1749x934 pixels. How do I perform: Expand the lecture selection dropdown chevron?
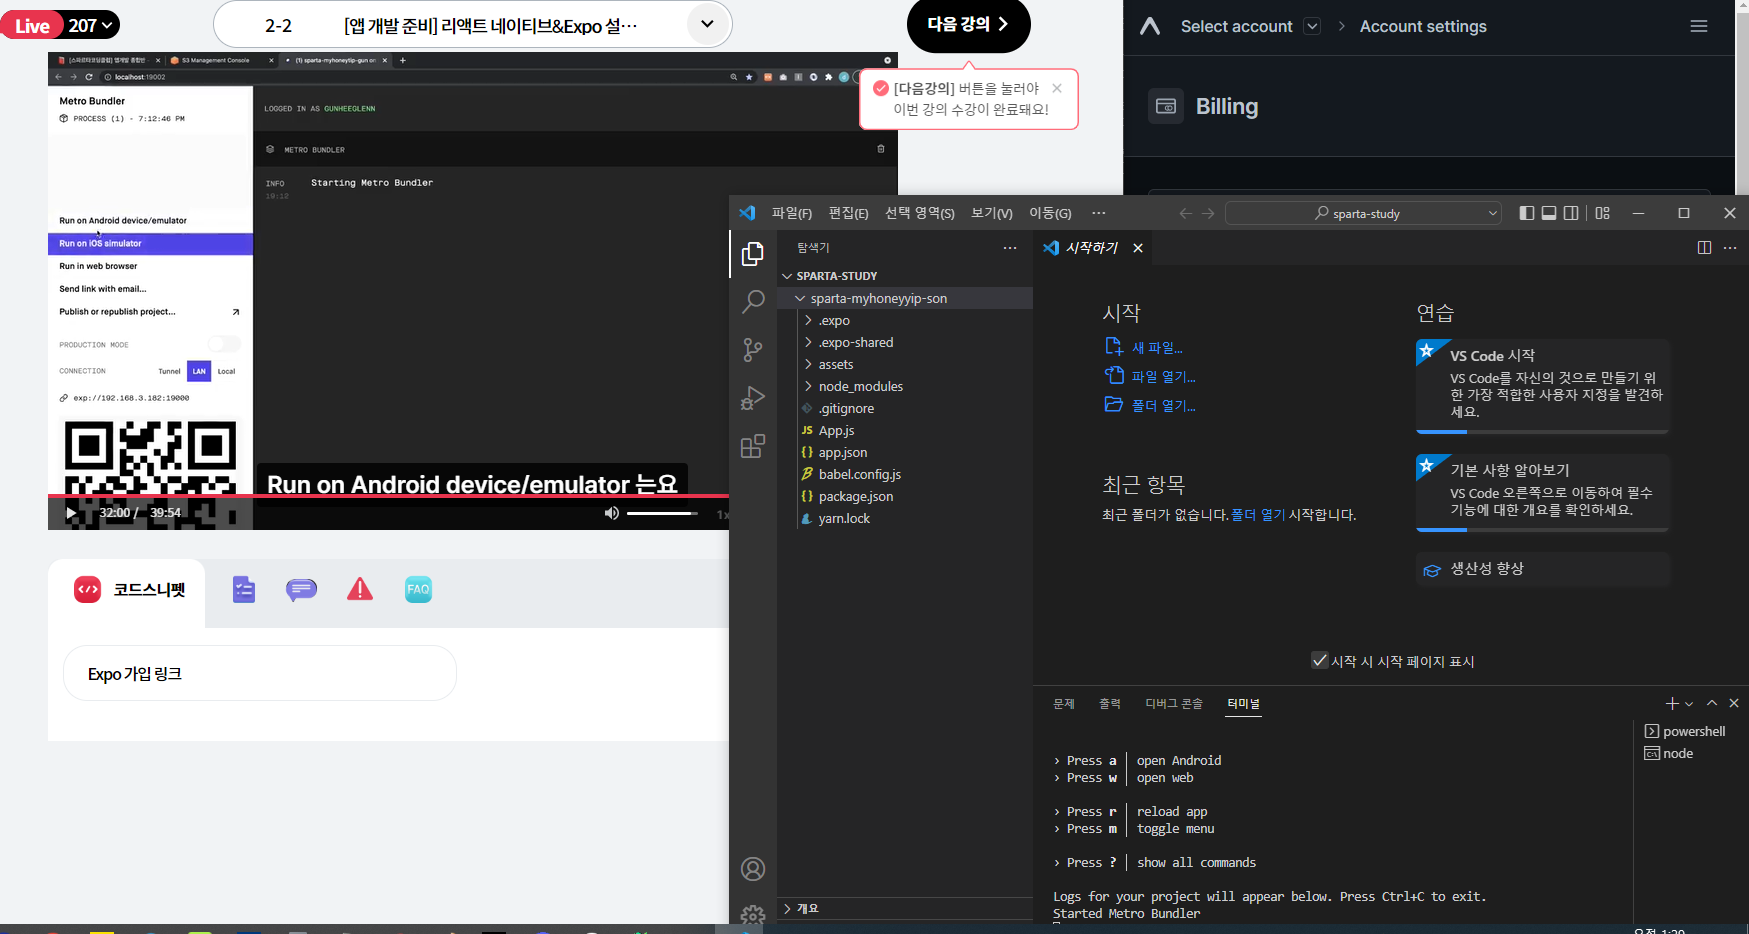pos(707,24)
